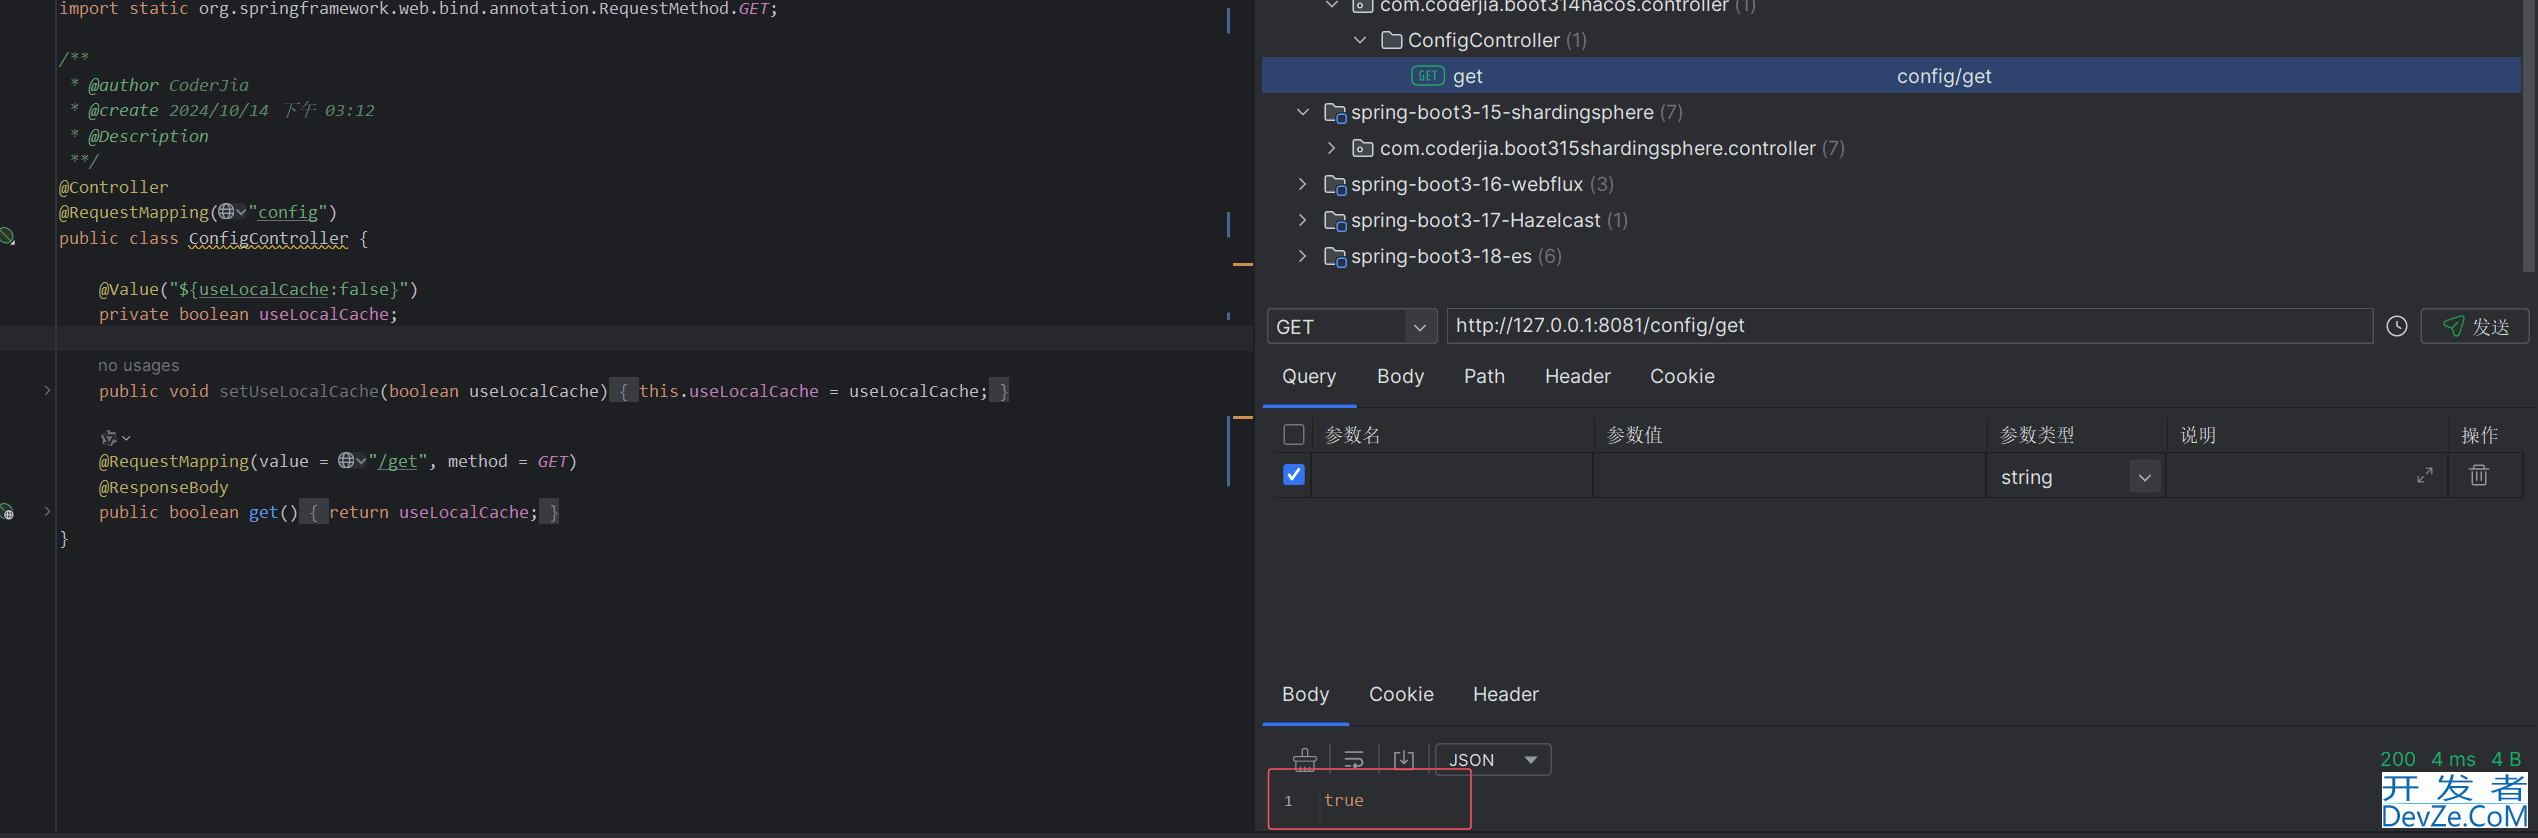Collapse the ConfigController tree node
This screenshot has width=2538, height=838.
click(x=1359, y=40)
